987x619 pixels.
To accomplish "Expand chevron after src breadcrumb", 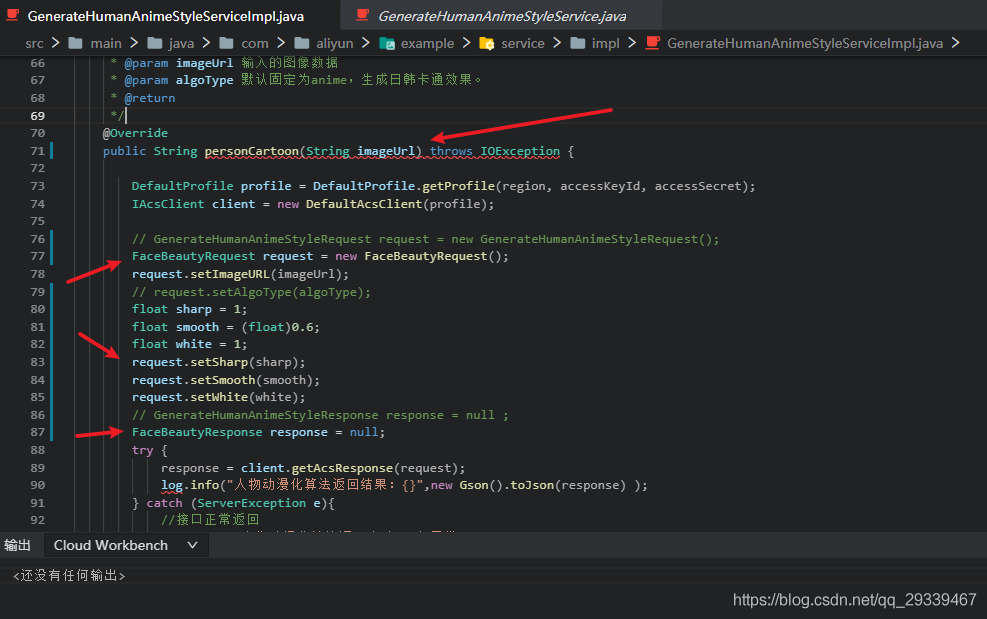I will 55,43.
